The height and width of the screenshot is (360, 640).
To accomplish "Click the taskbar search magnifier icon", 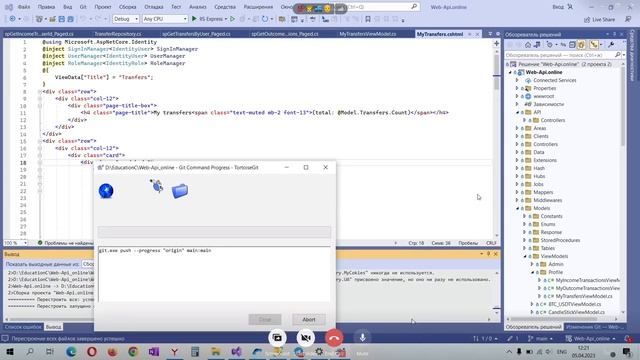I will 30,351.
